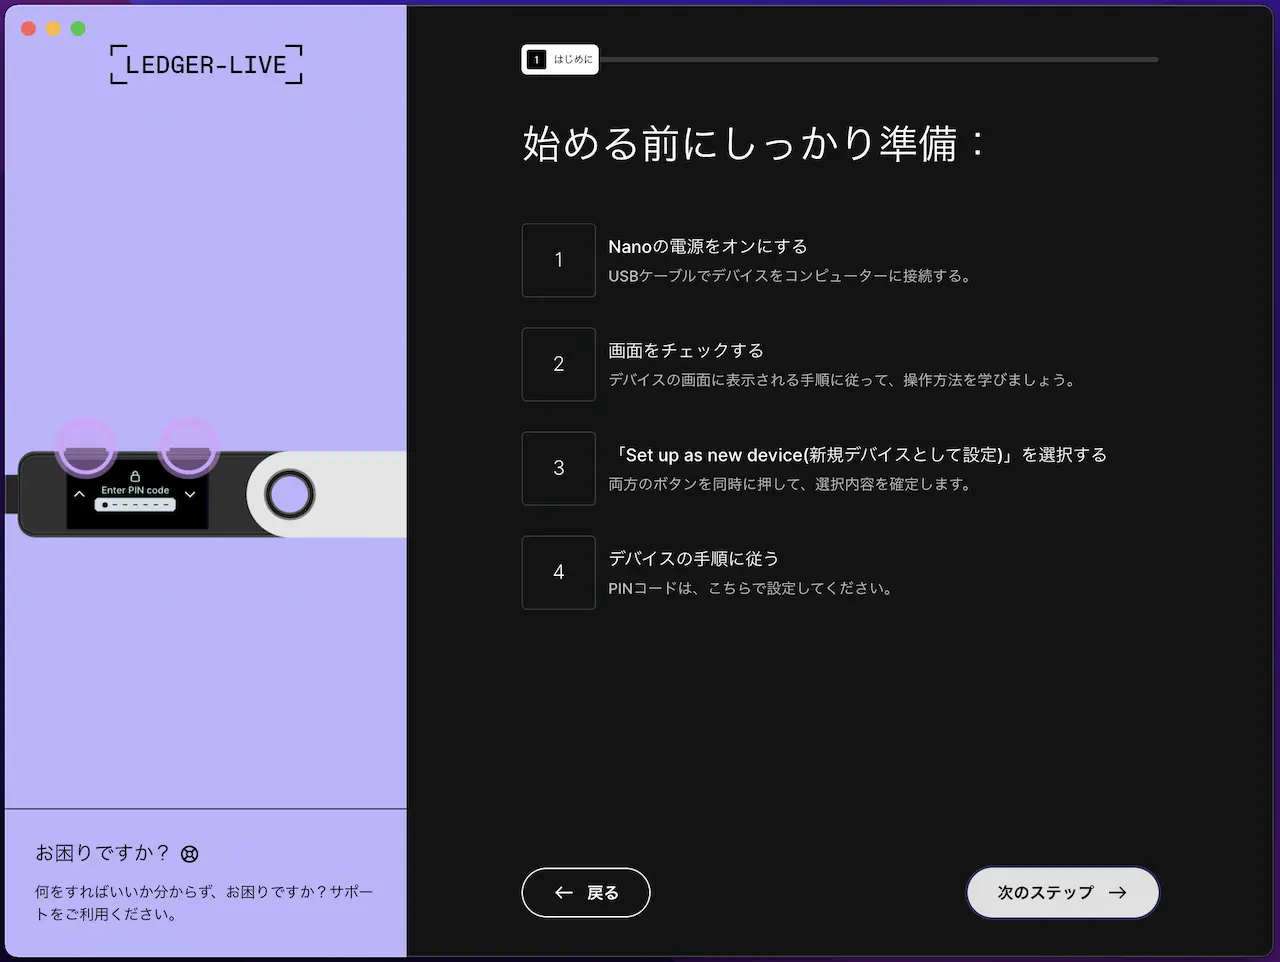The image size is (1280, 962).
Task: Click the left highlighted device button
Action: point(86,448)
